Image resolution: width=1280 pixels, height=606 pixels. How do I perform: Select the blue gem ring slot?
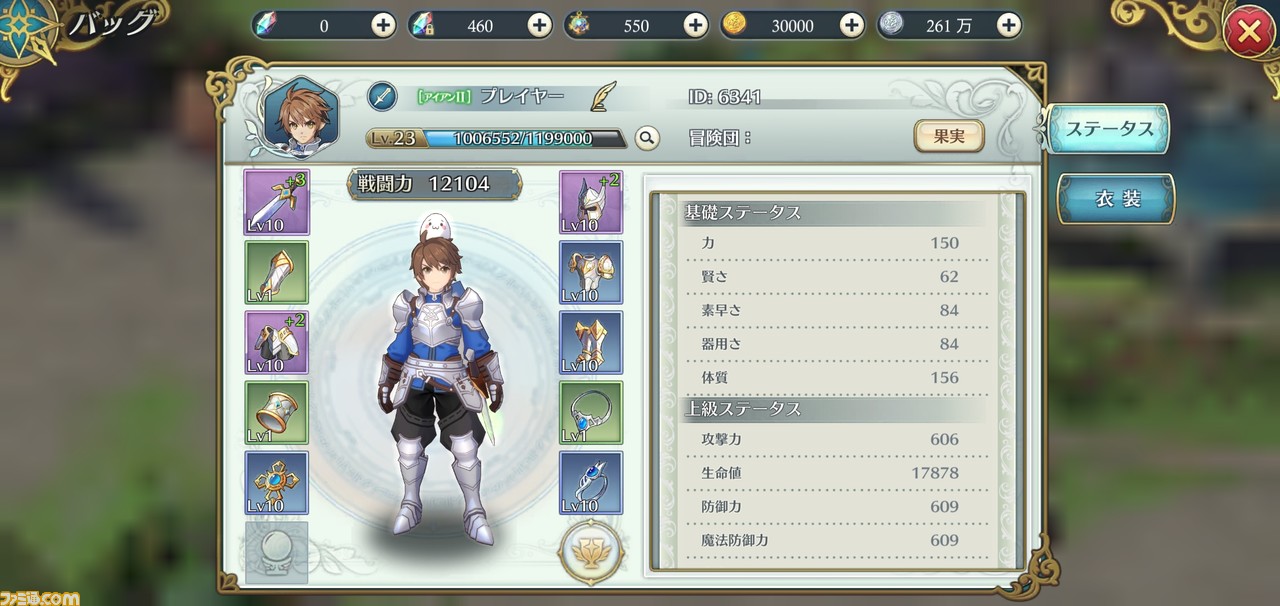pyautogui.click(x=591, y=483)
